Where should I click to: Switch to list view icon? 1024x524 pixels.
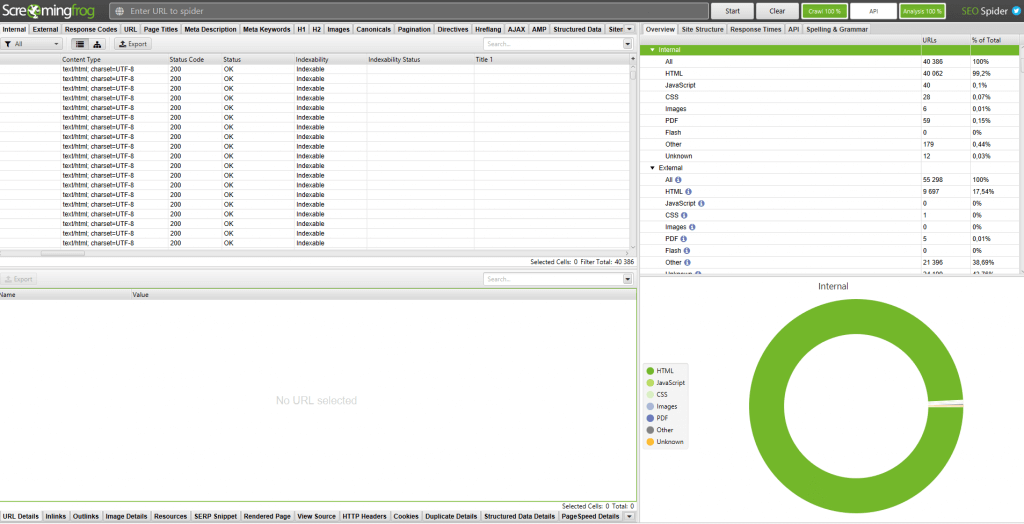81,44
